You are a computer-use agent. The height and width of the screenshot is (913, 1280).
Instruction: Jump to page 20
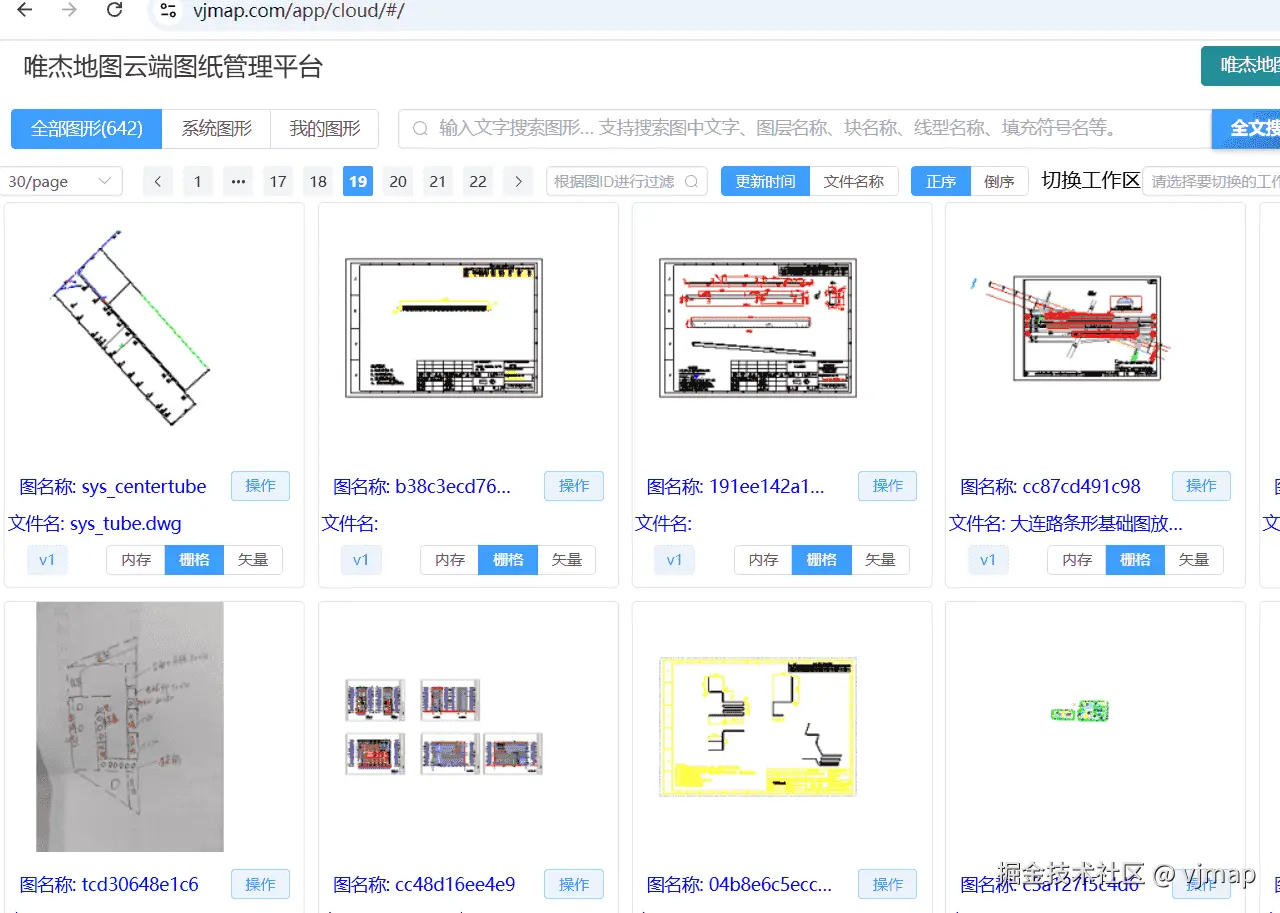click(398, 181)
